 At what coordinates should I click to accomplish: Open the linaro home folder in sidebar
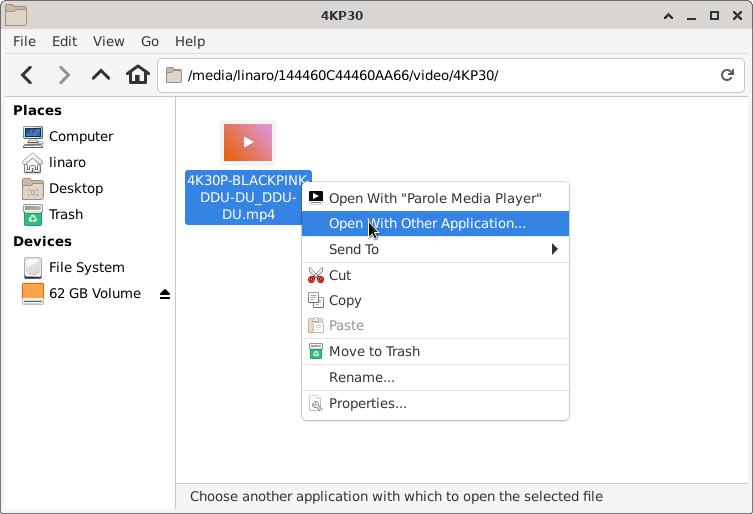coord(54,162)
